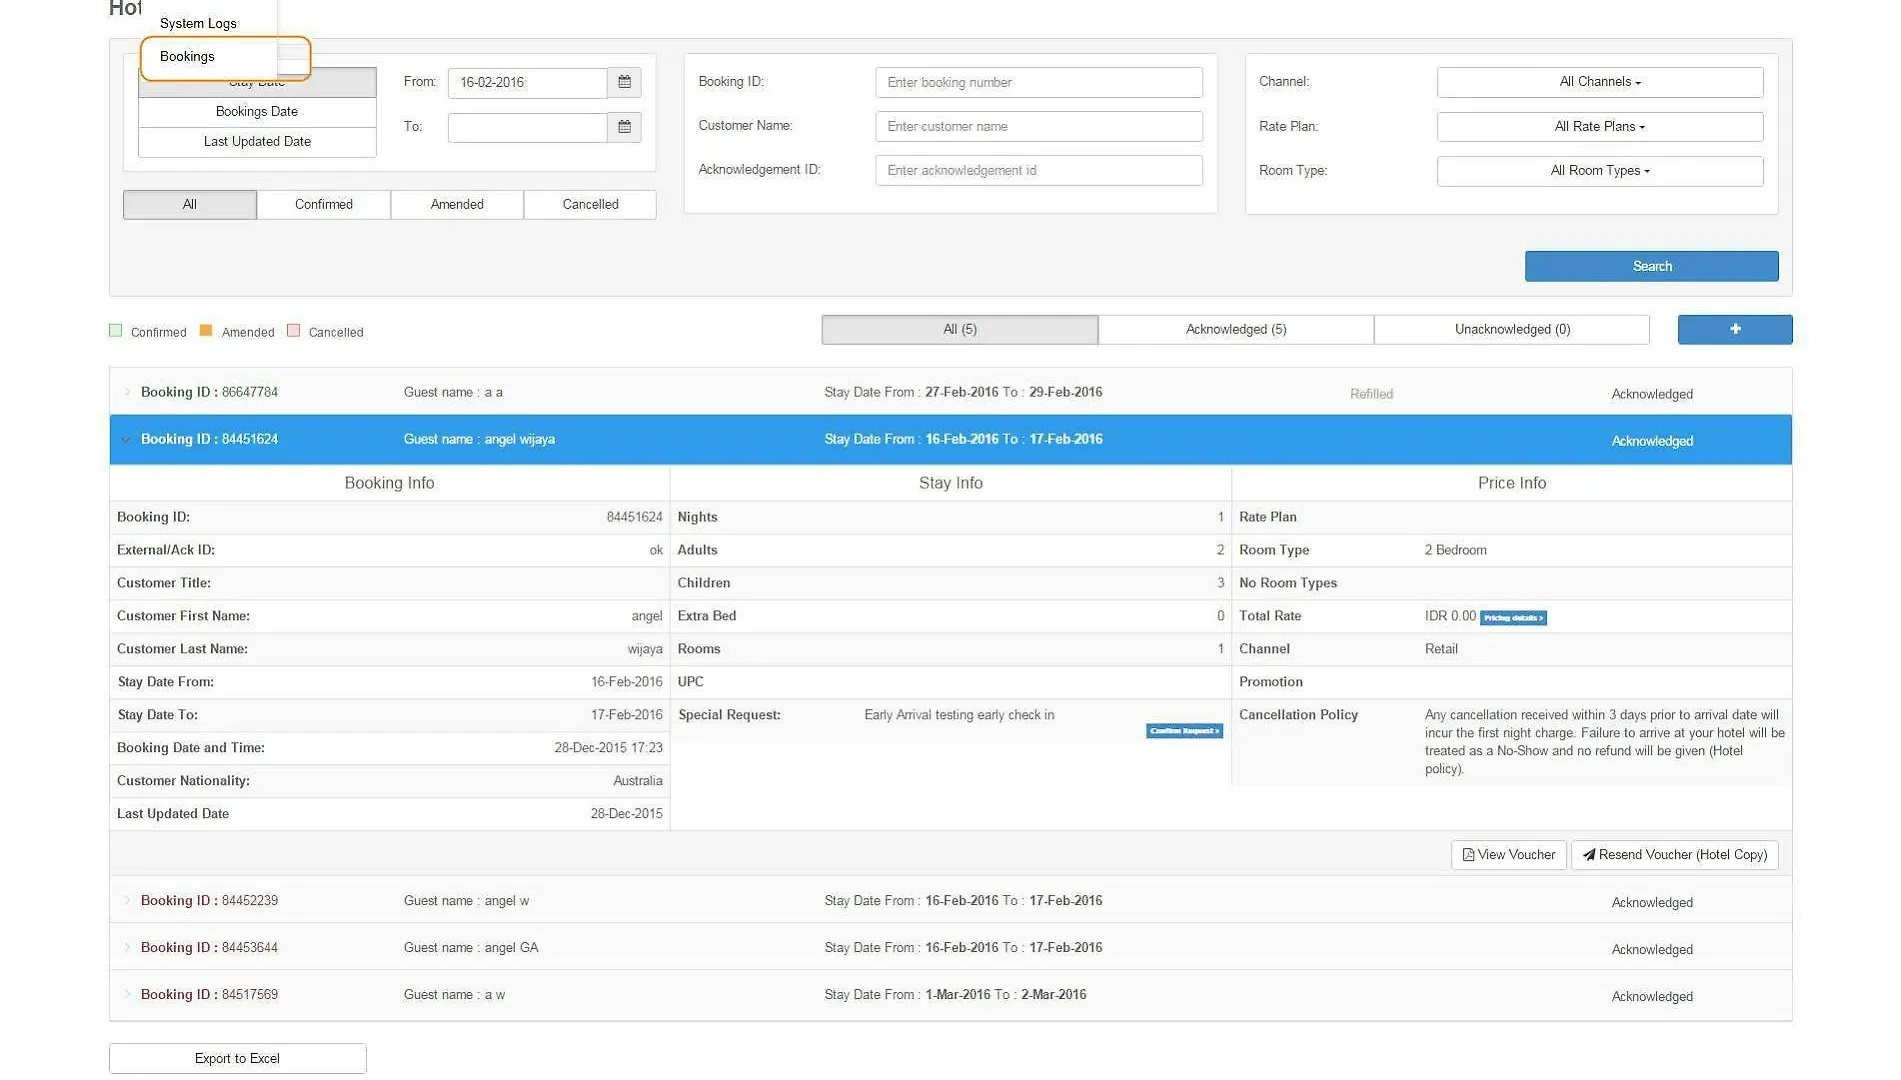Focus the Customer Name input field
The width and height of the screenshot is (1901, 1080).
click(x=1039, y=126)
